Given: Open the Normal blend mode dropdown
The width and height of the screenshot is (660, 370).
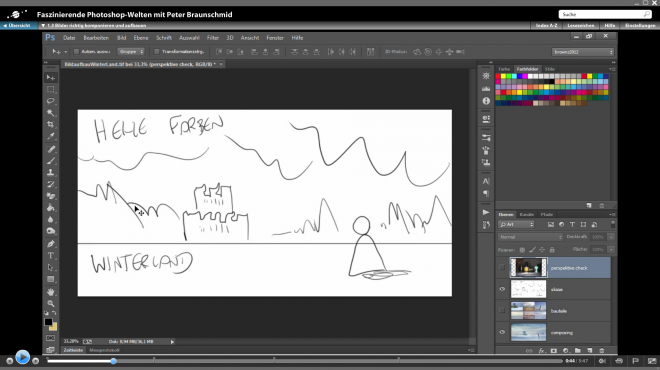Looking at the screenshot, I should 530,237.
